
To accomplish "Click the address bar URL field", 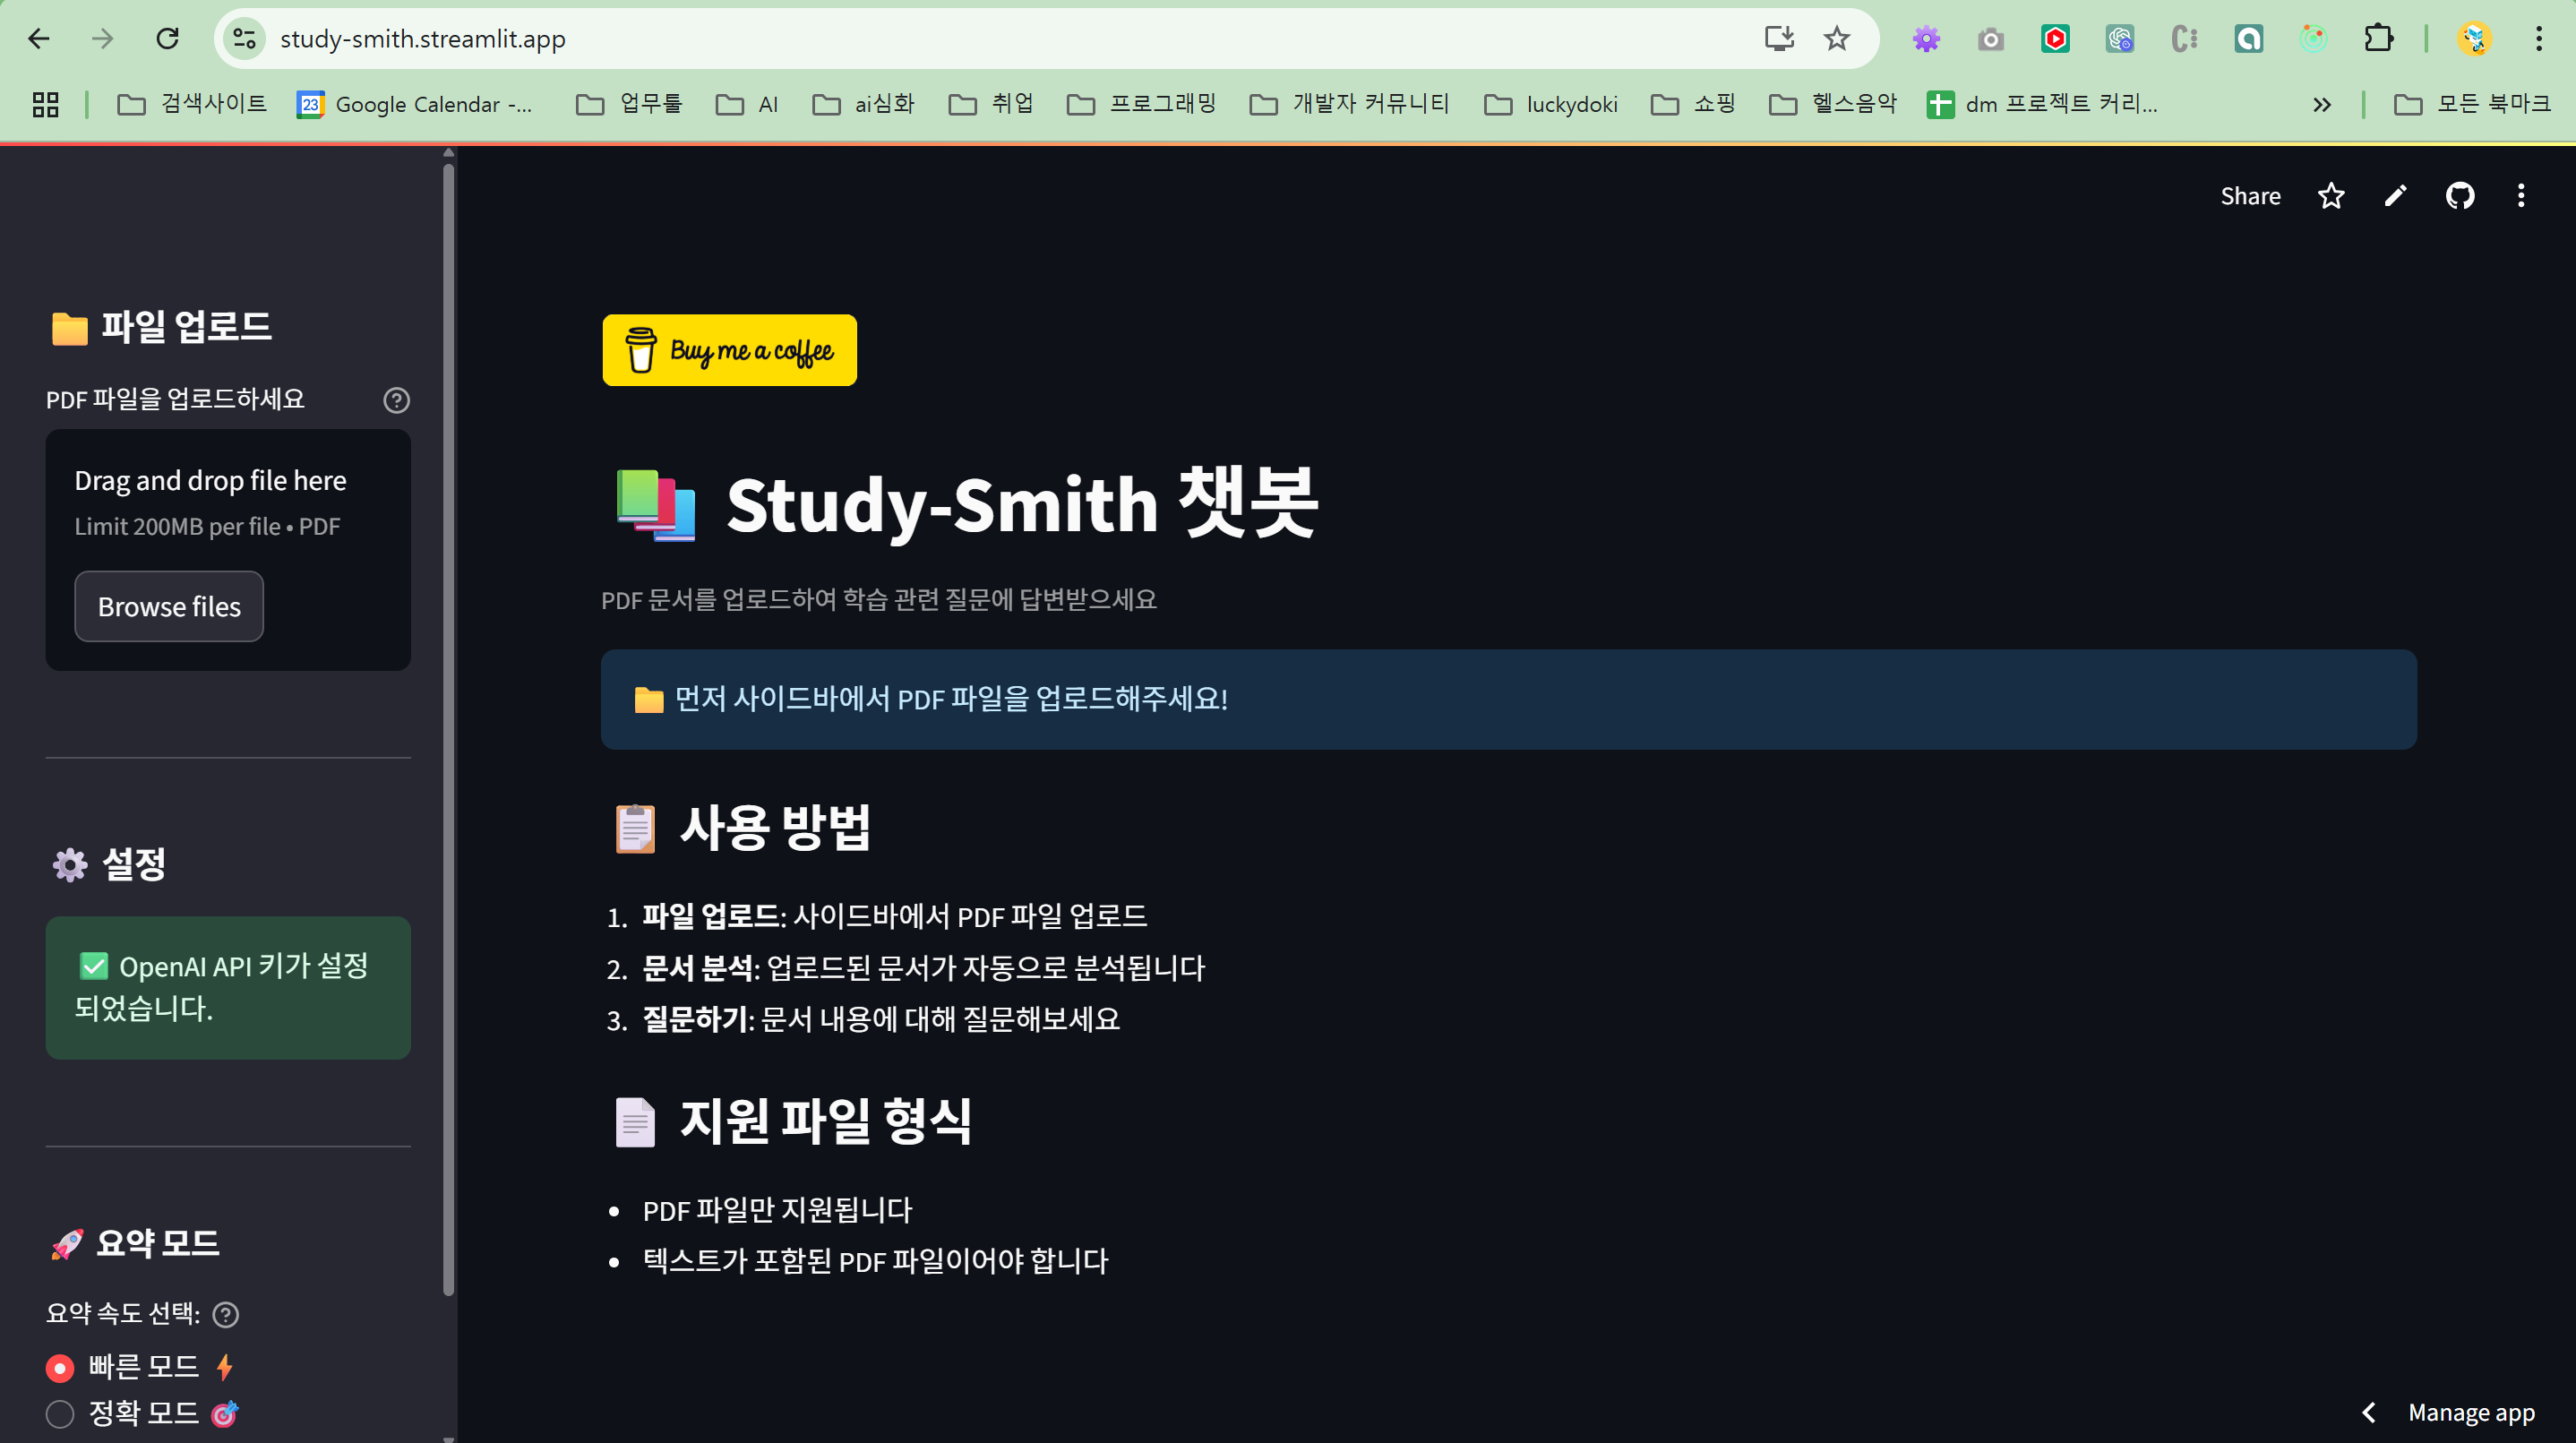I will tap(1000, 39).
